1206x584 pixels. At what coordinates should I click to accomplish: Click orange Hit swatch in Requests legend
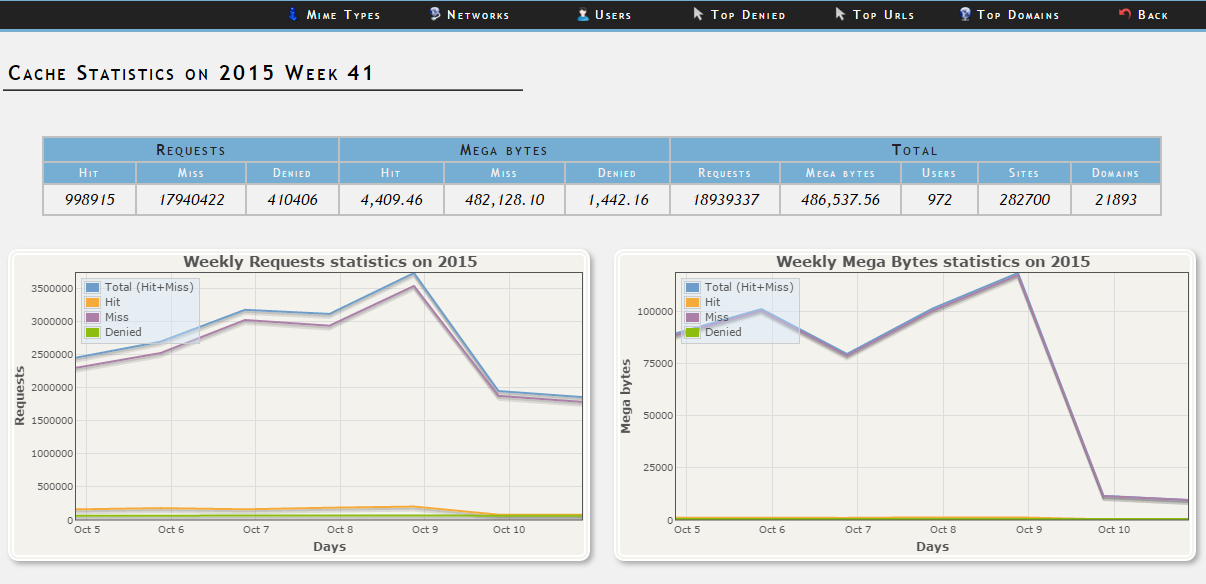tap(92, 302)
